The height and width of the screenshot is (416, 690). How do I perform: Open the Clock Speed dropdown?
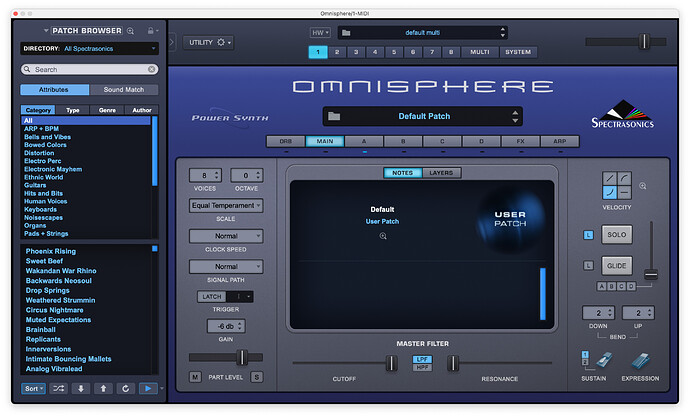pos(226,236)
